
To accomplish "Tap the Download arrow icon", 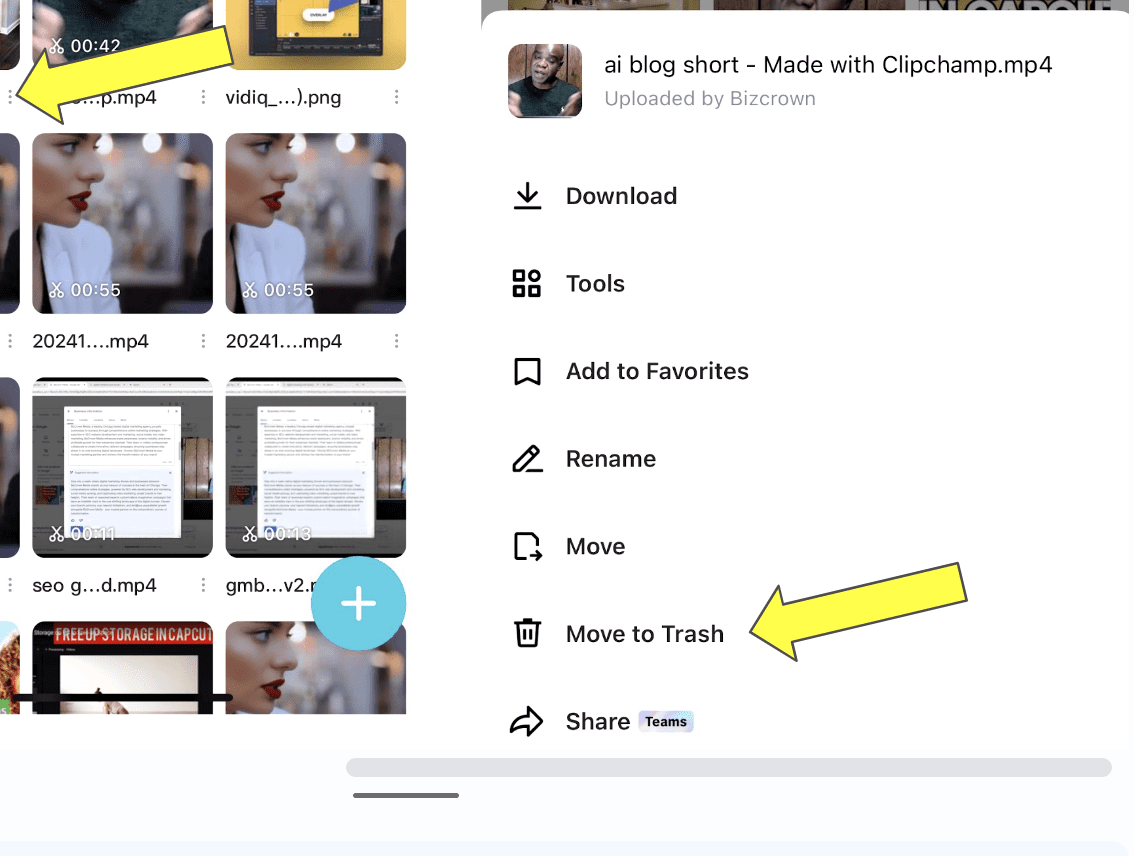I will coord(527,196).
